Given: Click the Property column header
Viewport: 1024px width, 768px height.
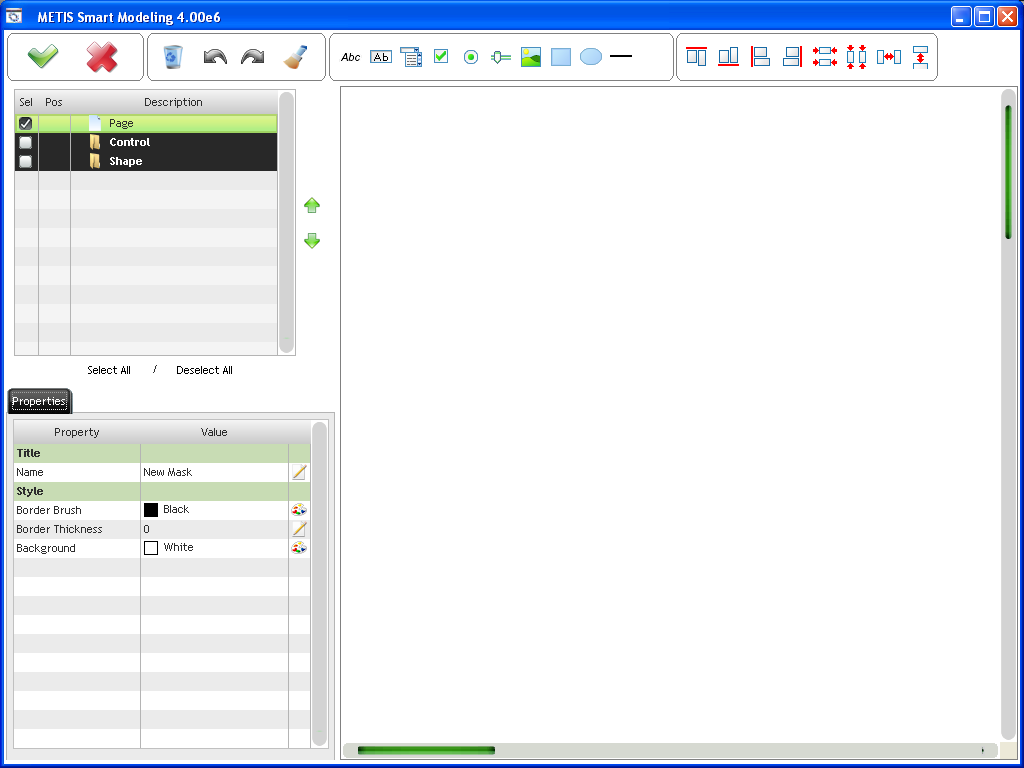Looking at the screenshot, I should (77, 432).
